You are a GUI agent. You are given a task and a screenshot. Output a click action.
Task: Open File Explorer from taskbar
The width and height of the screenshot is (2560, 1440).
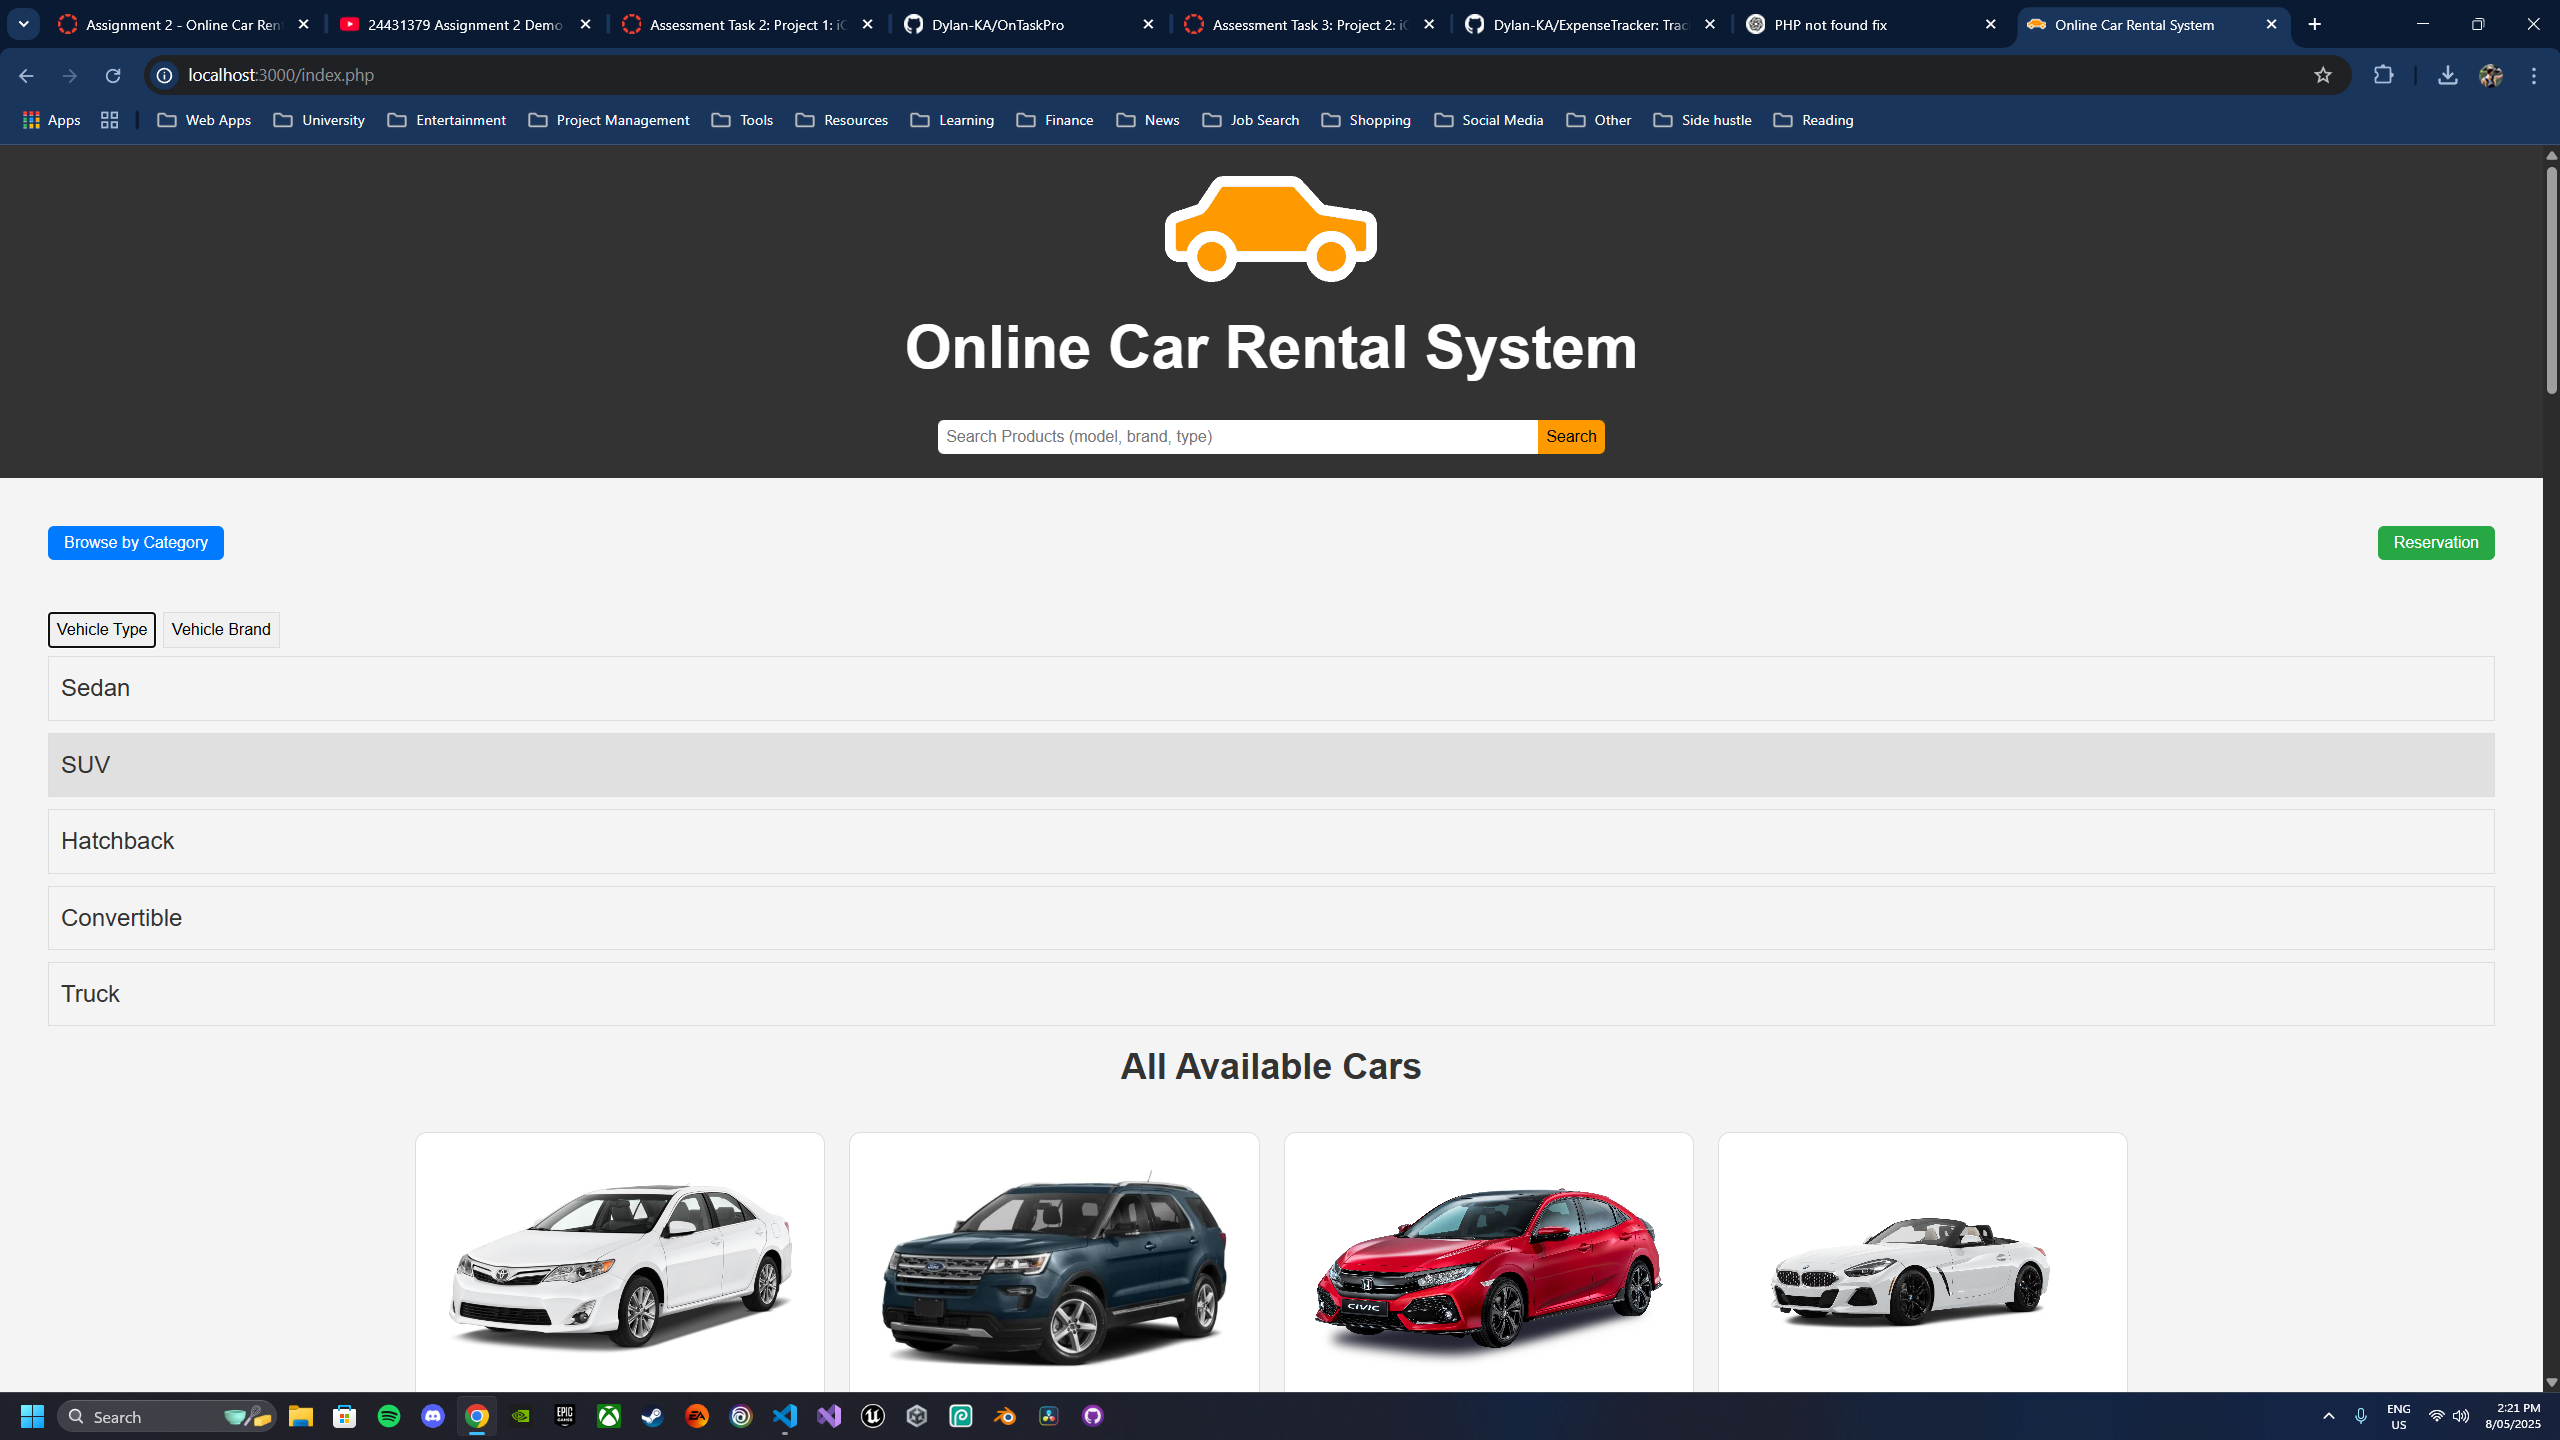pos(301,1416)
